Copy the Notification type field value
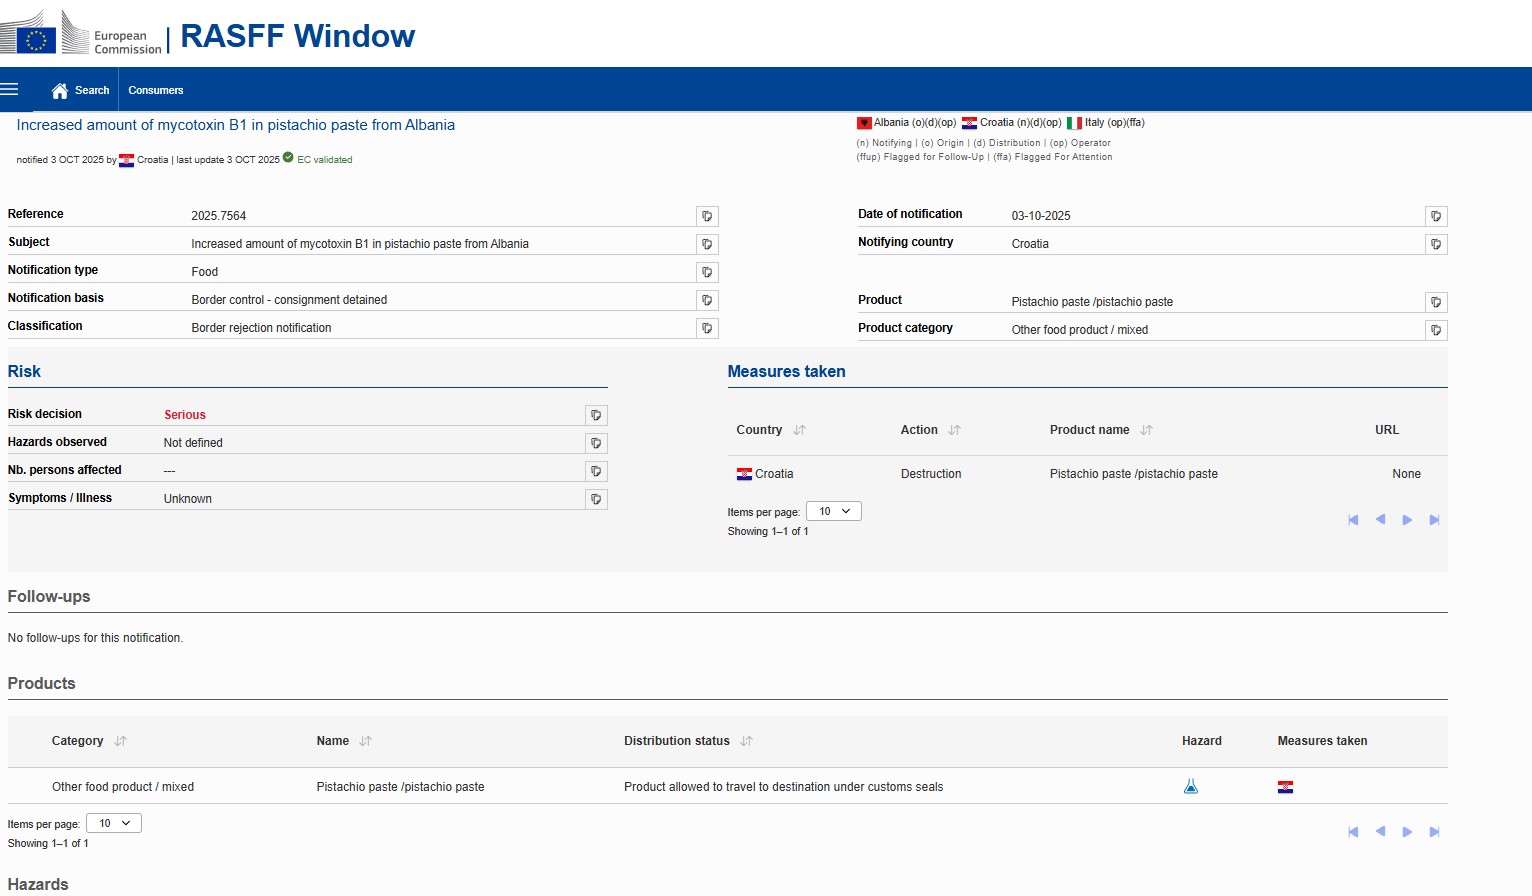Image resolution: width=1532 pixels, height=896 pixels. (707, 272)
